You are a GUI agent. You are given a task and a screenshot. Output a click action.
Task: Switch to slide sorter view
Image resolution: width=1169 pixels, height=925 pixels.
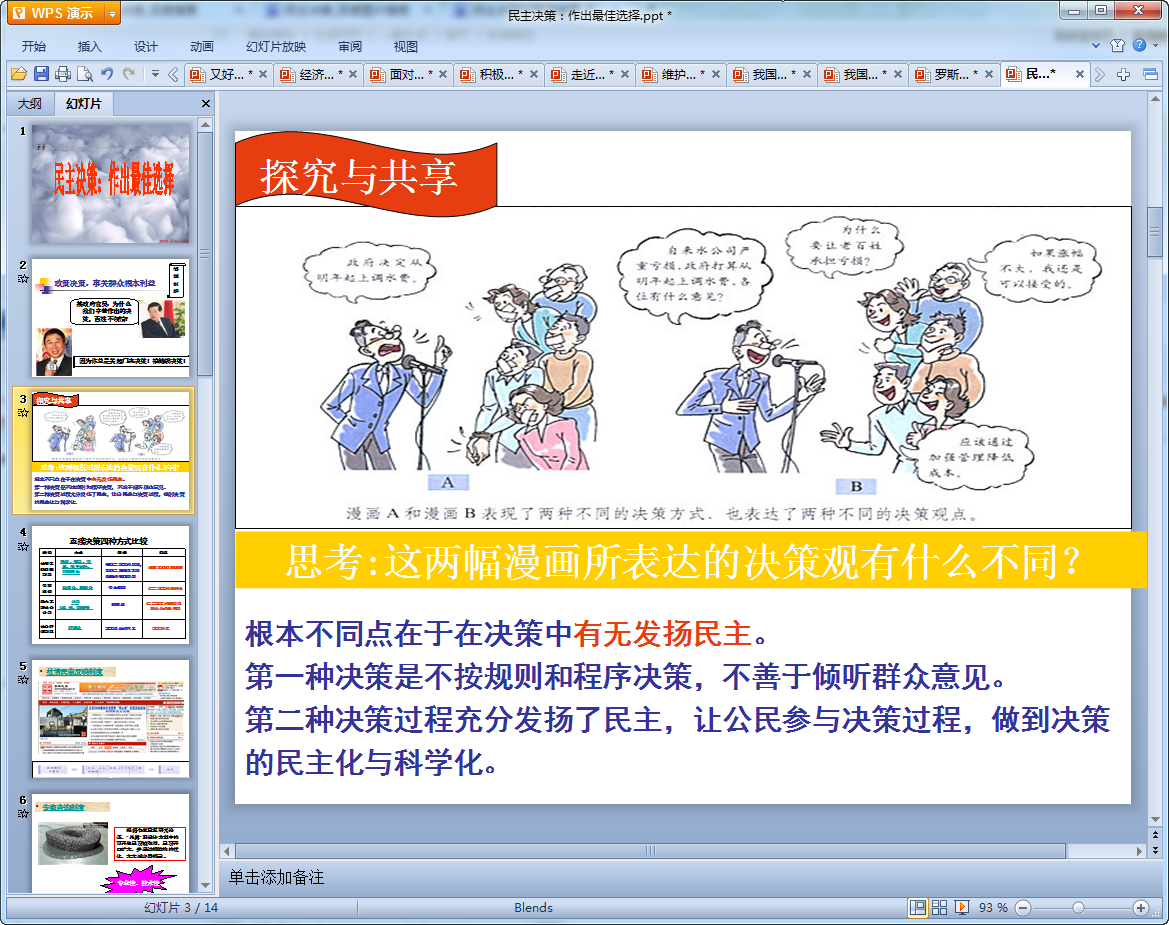(939, 907)
